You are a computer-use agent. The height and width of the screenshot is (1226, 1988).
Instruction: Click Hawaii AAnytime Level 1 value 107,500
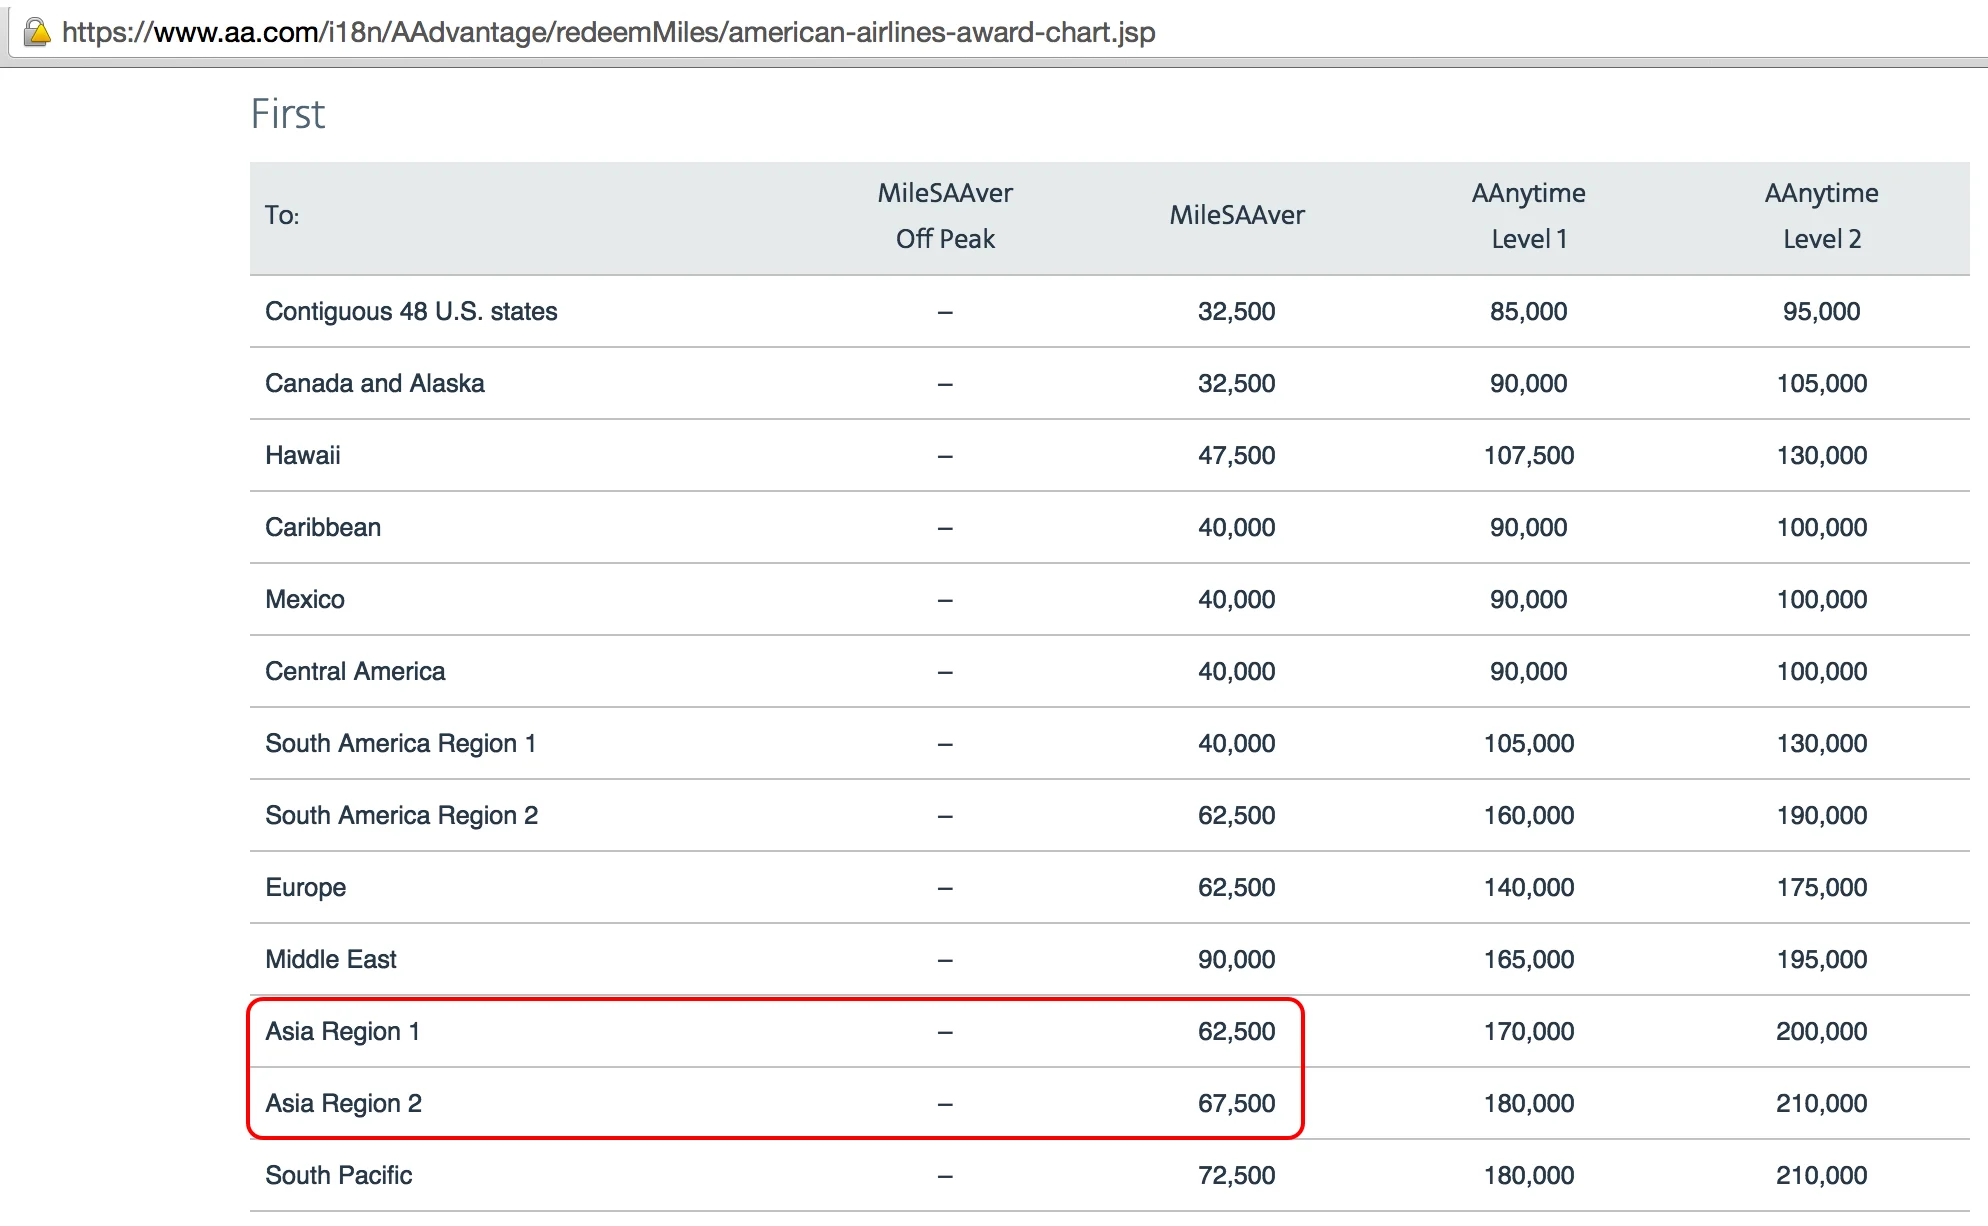pyautogui.click(x=1528, y=456)
